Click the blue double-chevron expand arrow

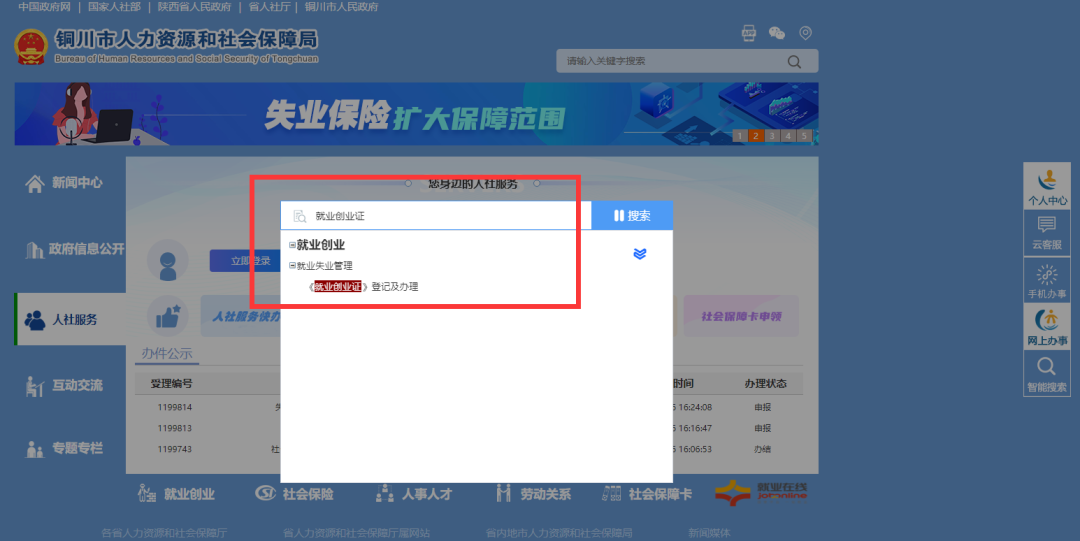(x=640, y=254)
